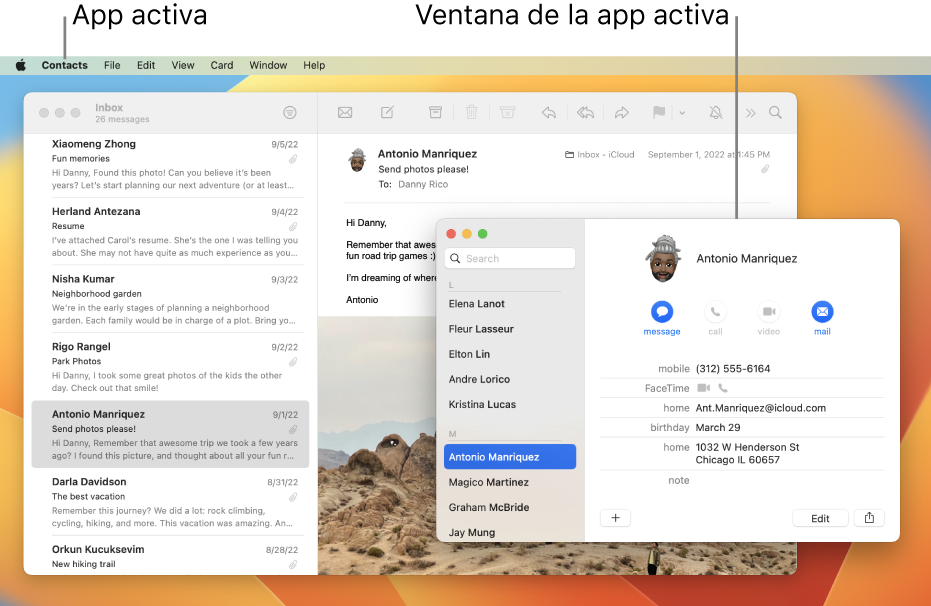Click the add plus button in Contacts
931x606 pixels.
[616, 518]
